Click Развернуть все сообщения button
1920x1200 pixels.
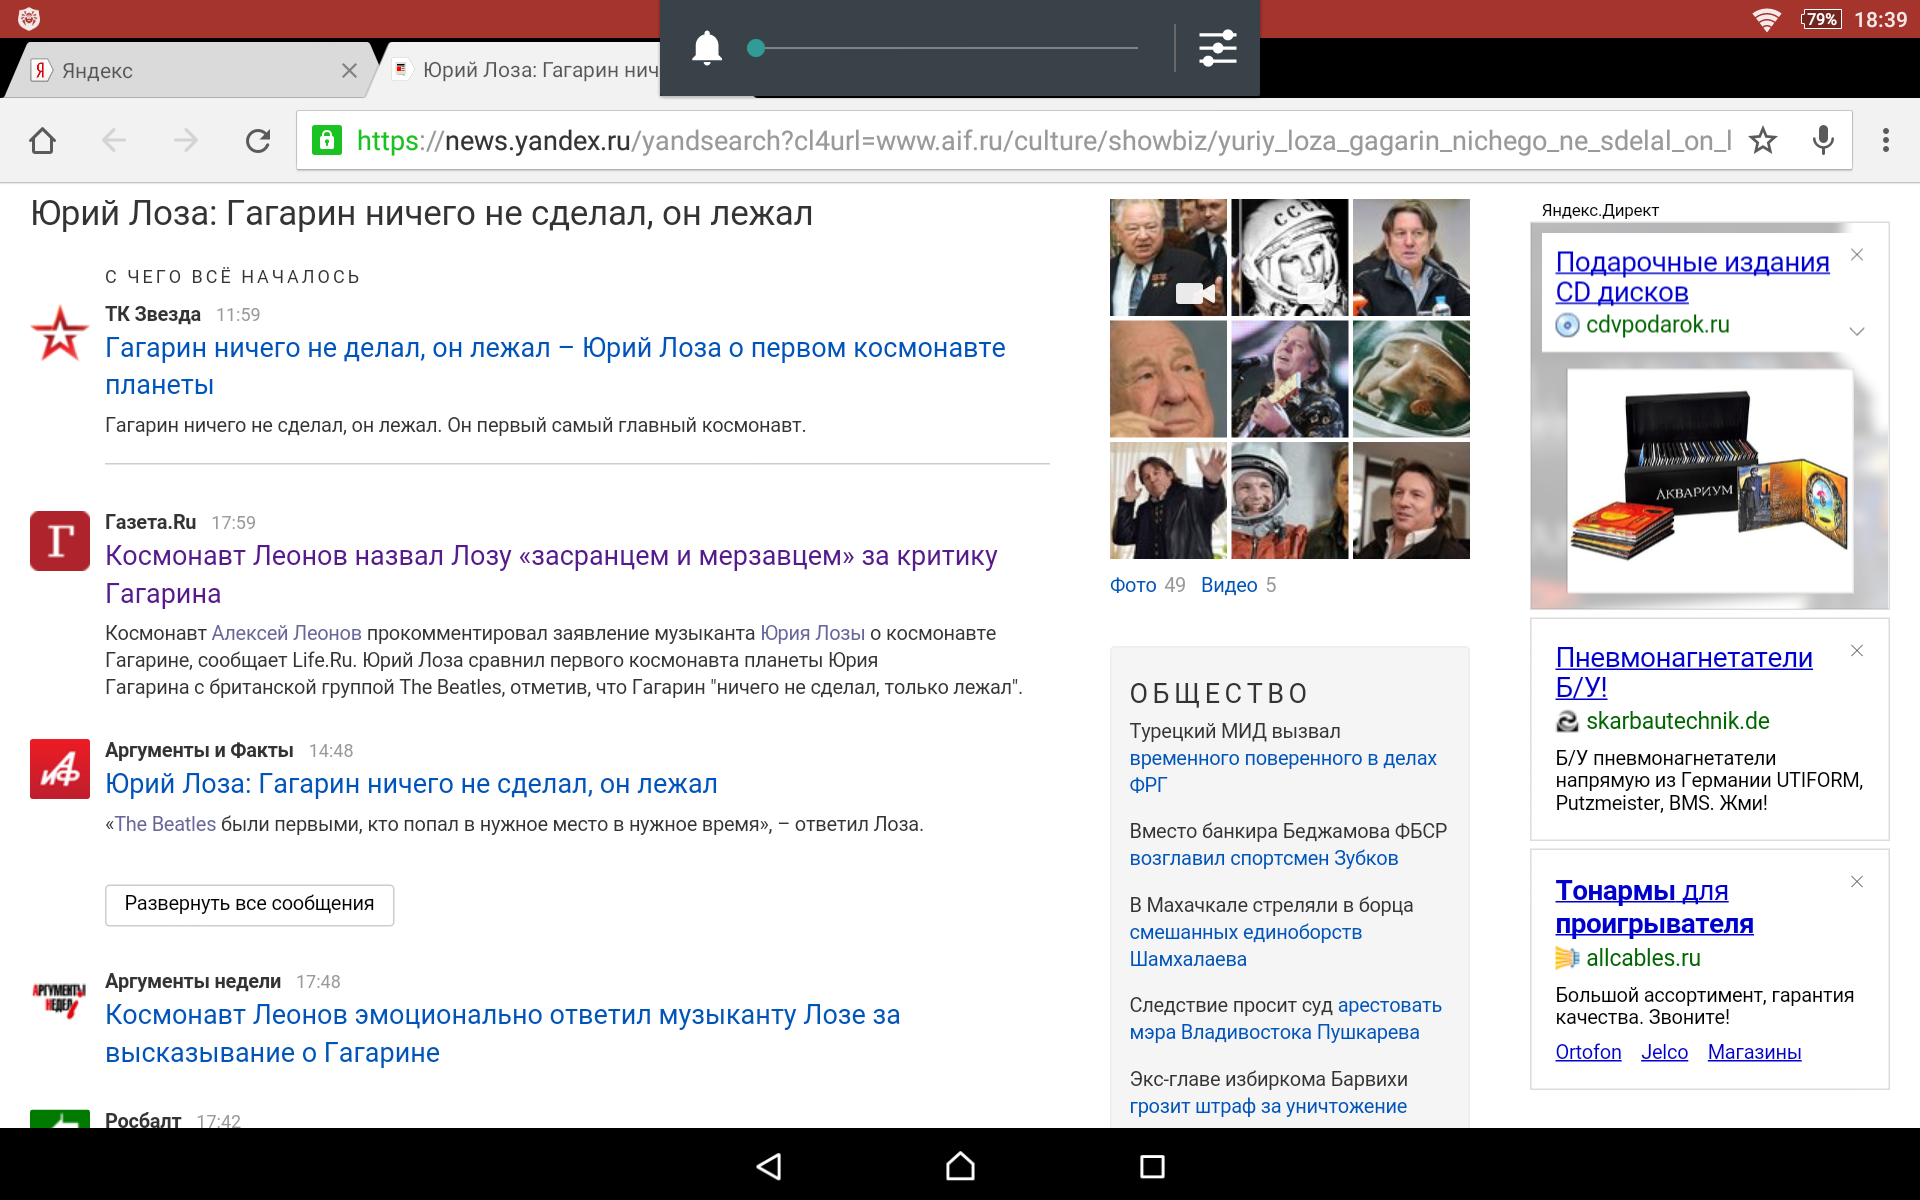[249, 904]
